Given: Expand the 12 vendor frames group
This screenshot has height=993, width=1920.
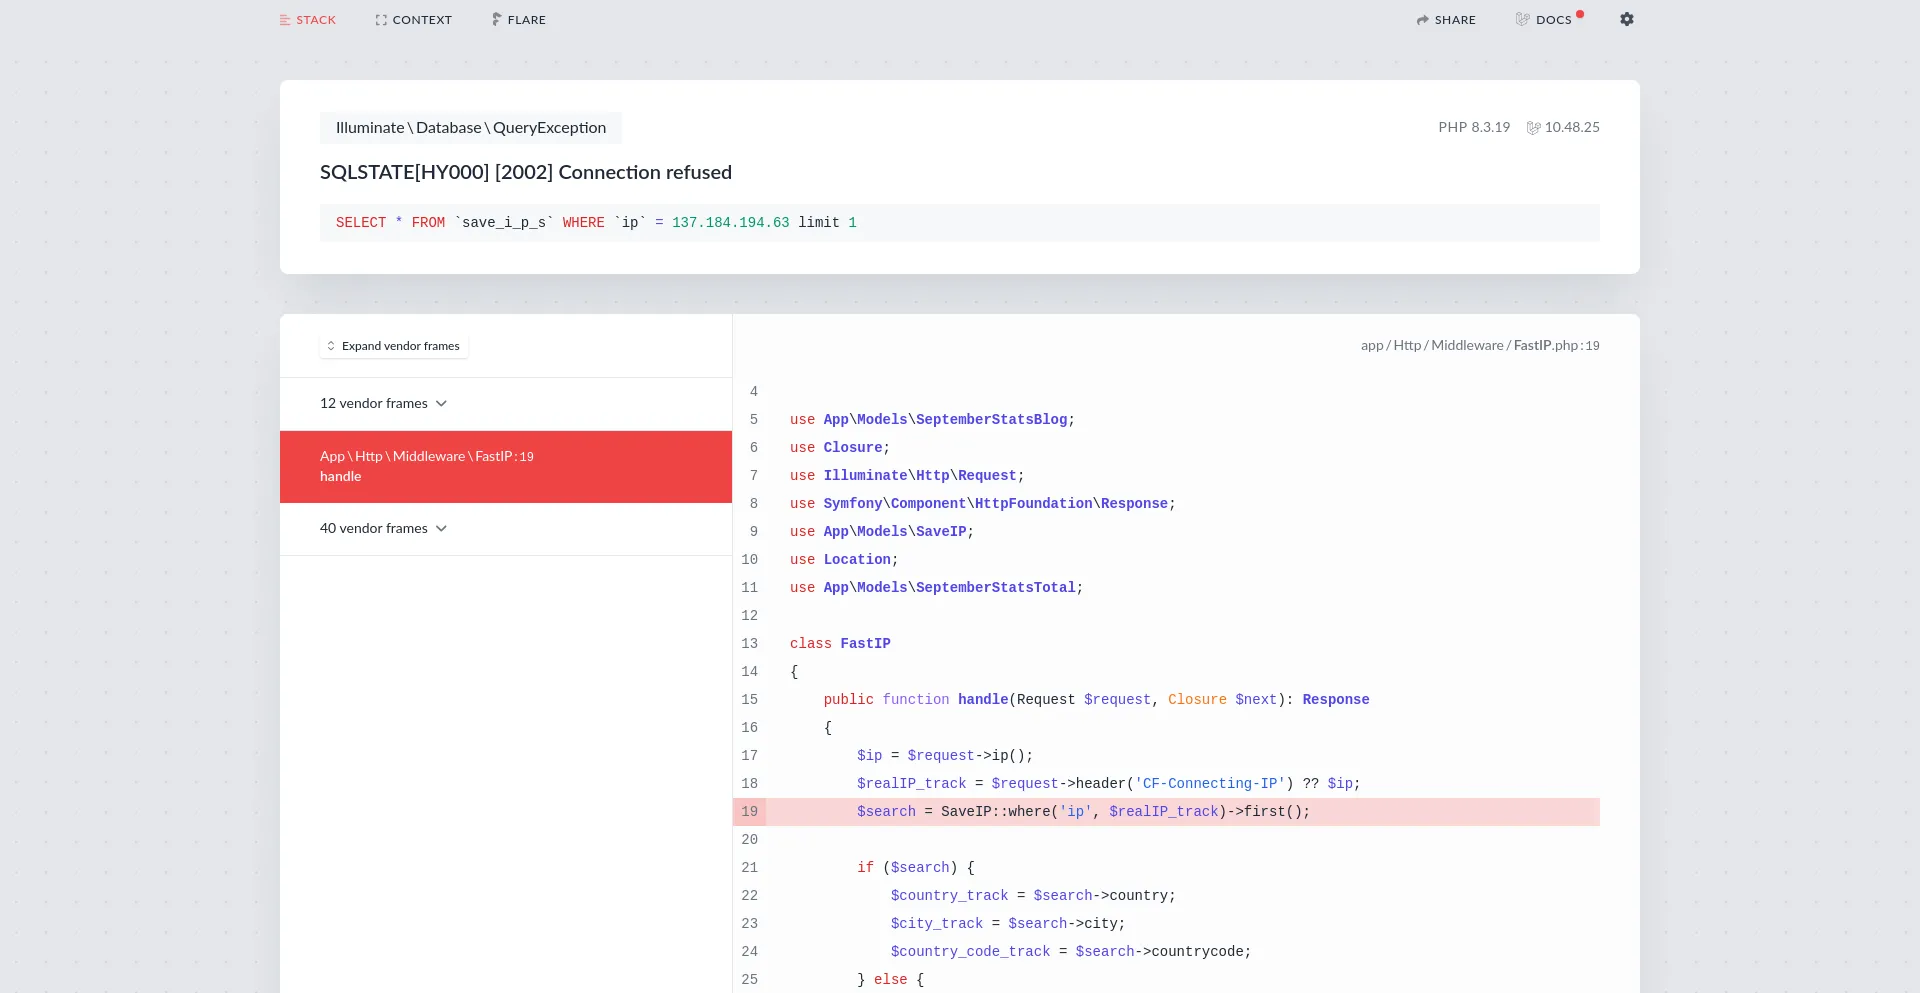Looking at the screenshot, I should point(374,404).
